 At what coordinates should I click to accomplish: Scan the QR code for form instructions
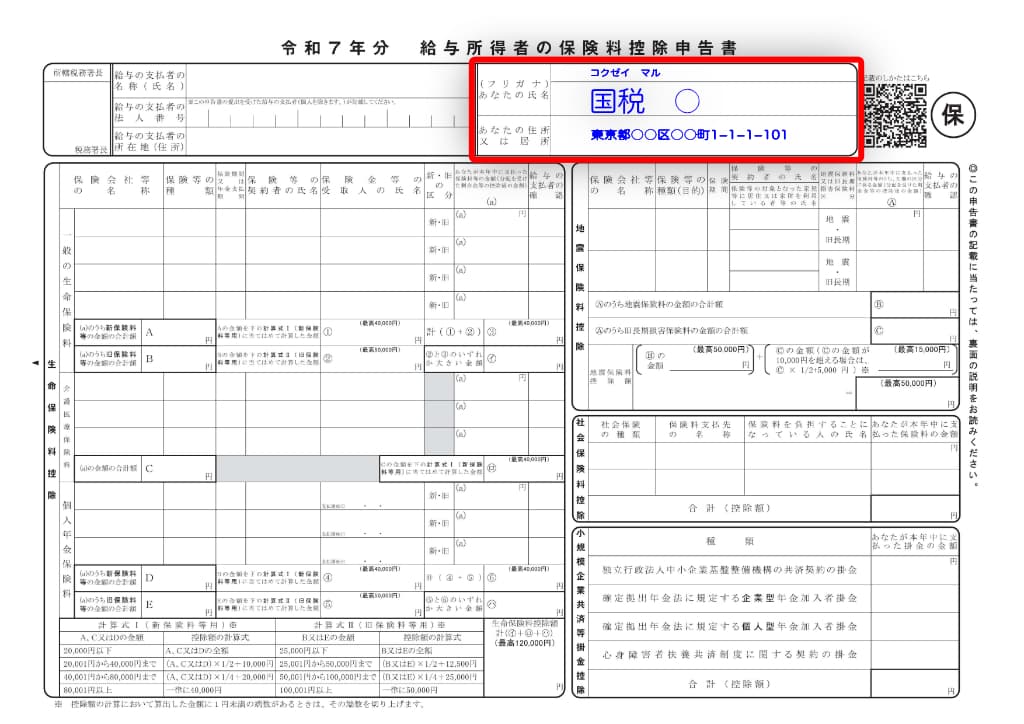895,114
